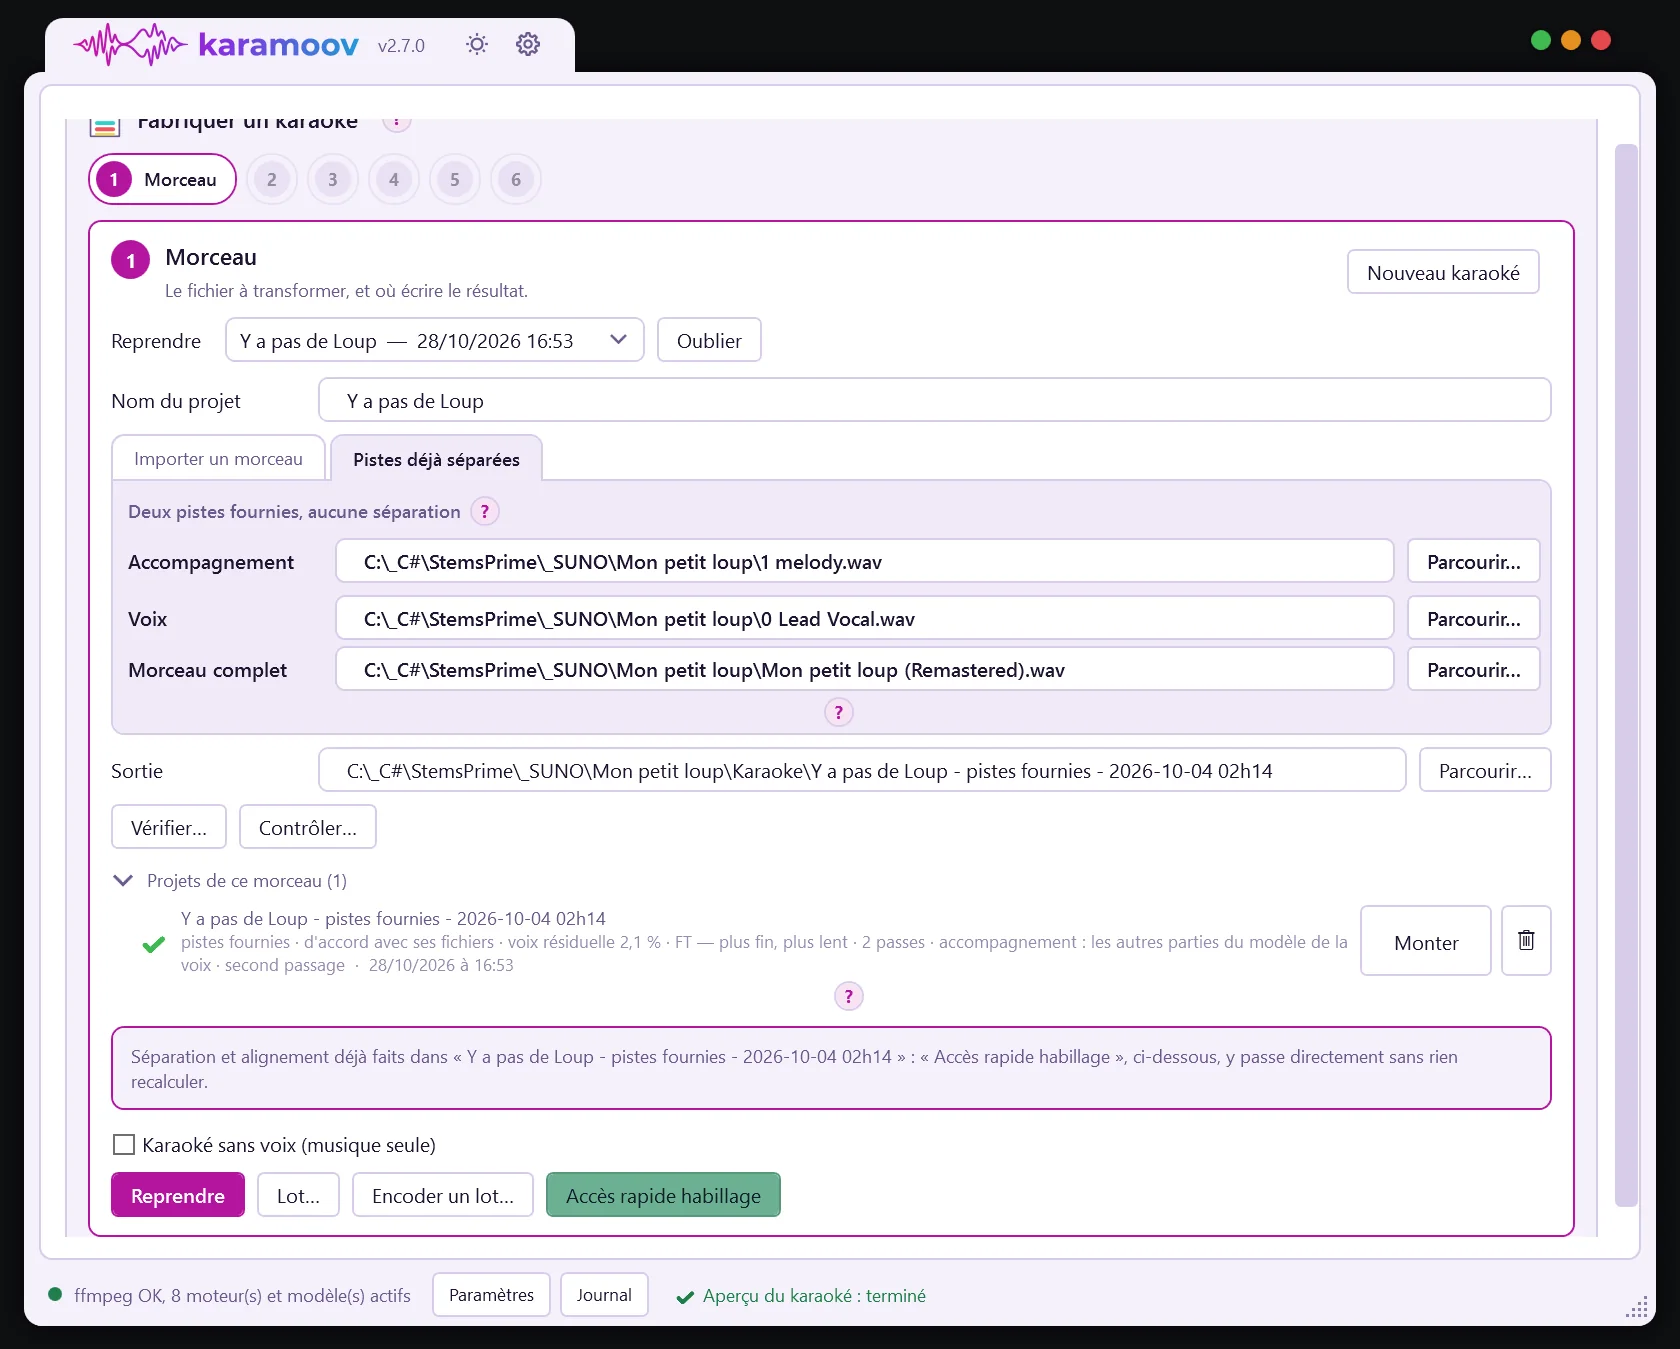Go to step 5 of the wizard
This screenshot has height=1349, width=1680.
click(x=455, y=180)
